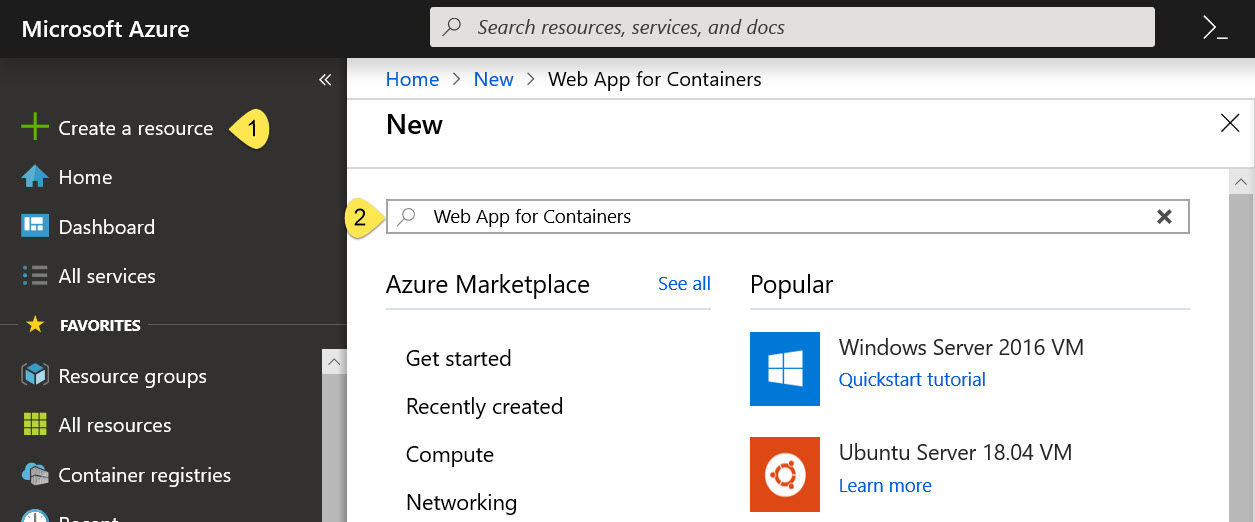Clear the Web App for Containers search
1255x522 pixels.
pos(1164,216)
